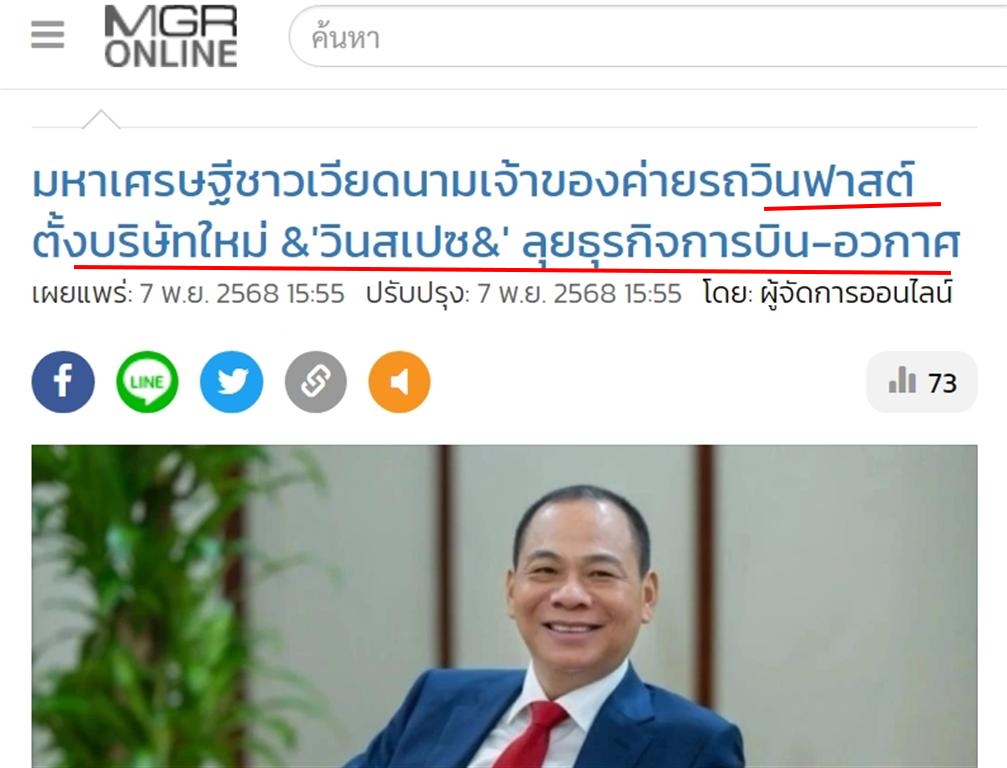Select the ปรับปรุง updated date text

click(x=523, y=293)
